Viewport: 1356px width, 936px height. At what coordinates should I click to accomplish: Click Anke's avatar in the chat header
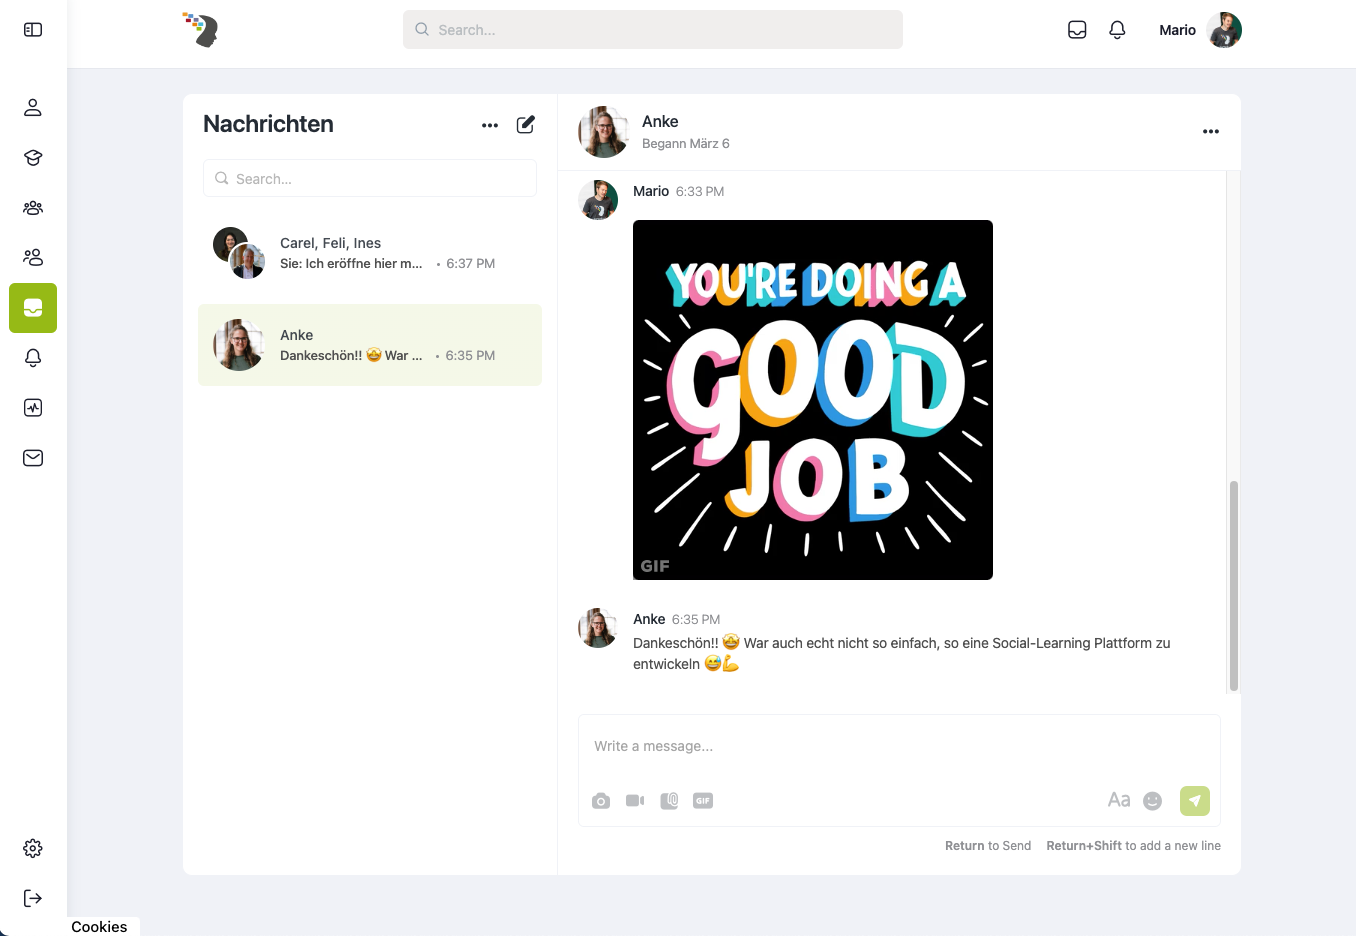click(x=604, y=132)
